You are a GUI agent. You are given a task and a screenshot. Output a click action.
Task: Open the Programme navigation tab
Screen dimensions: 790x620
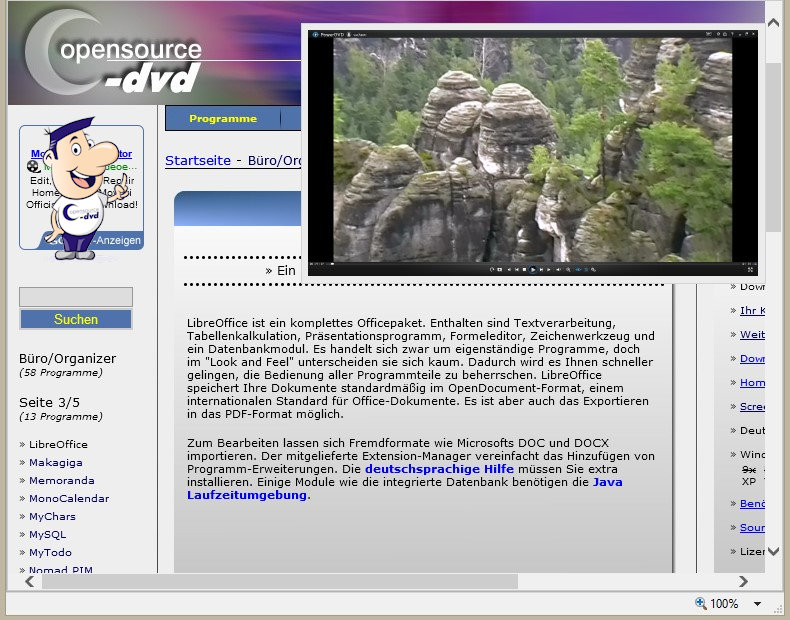pyautogui.click(x=223, y=118)
